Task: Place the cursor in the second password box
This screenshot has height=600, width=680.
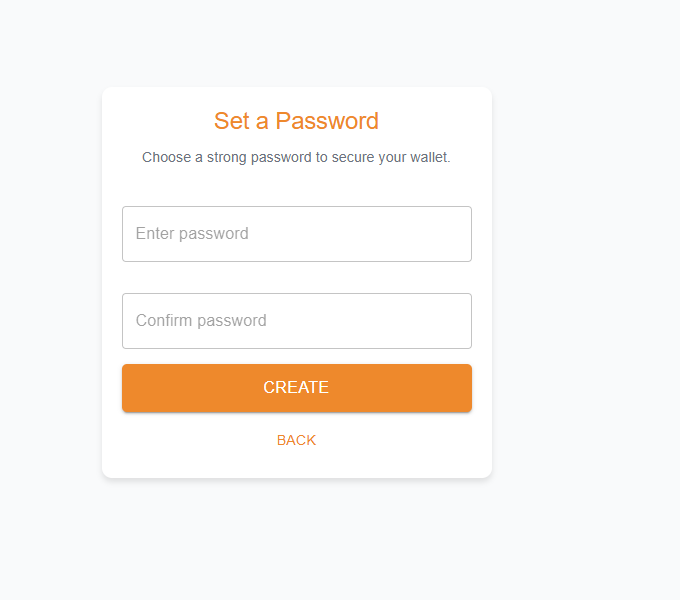Action: point(297,321)
